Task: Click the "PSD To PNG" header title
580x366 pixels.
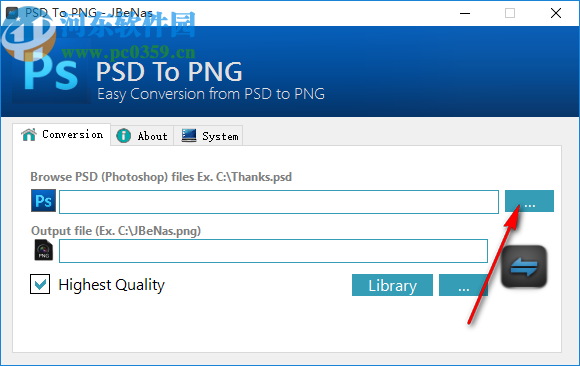Action: click(169, 72)
